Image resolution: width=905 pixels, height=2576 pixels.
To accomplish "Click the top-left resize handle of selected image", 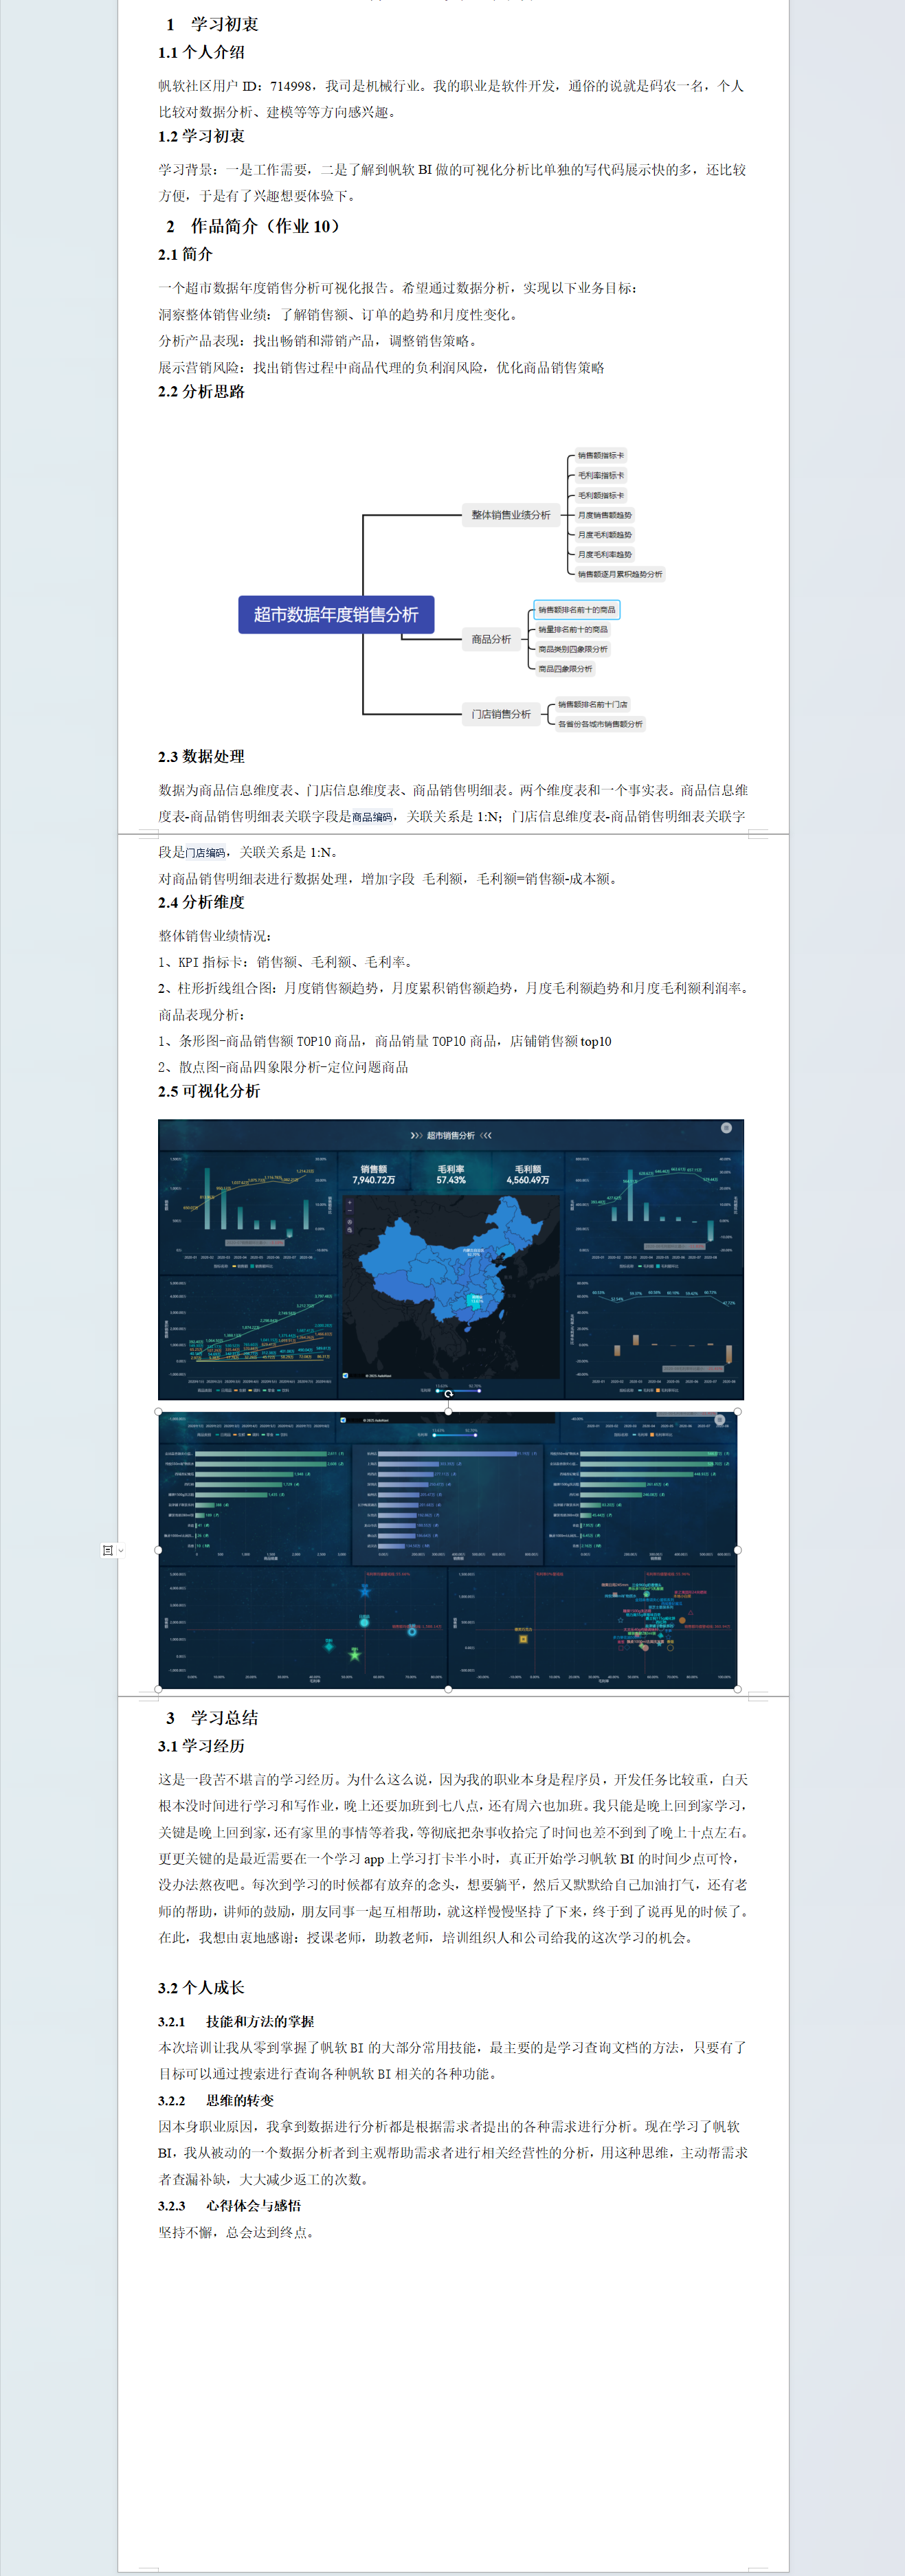I will click(159, 1411).
